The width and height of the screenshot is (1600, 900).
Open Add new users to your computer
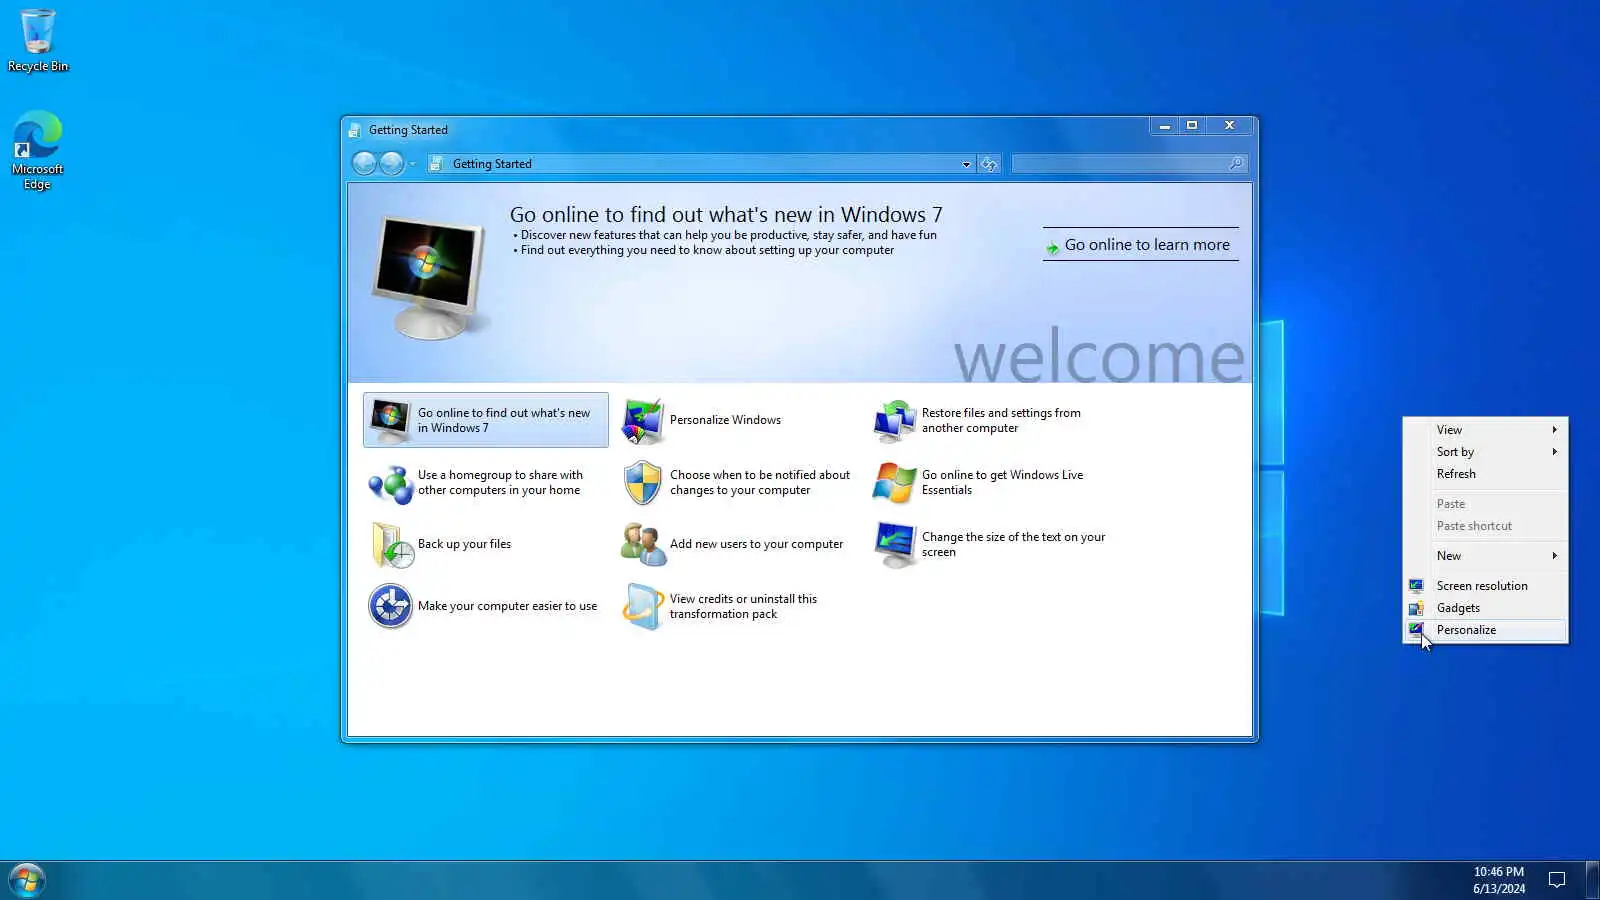point(756,544)
